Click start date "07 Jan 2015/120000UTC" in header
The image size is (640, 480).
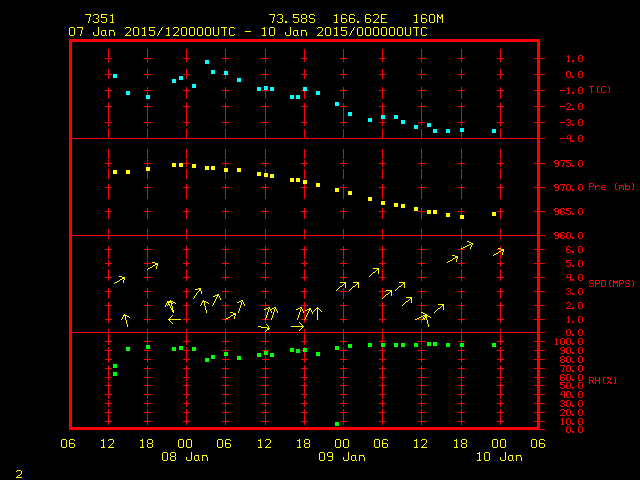(152, 32)
